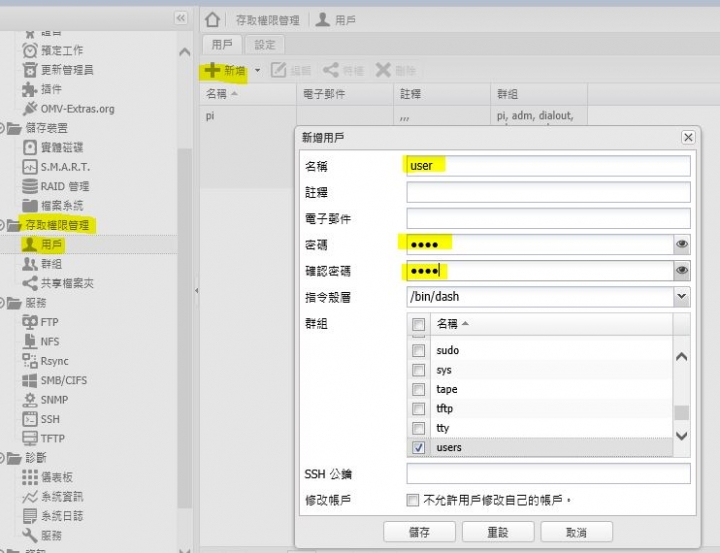Open NFS service icon

point(30,341)
